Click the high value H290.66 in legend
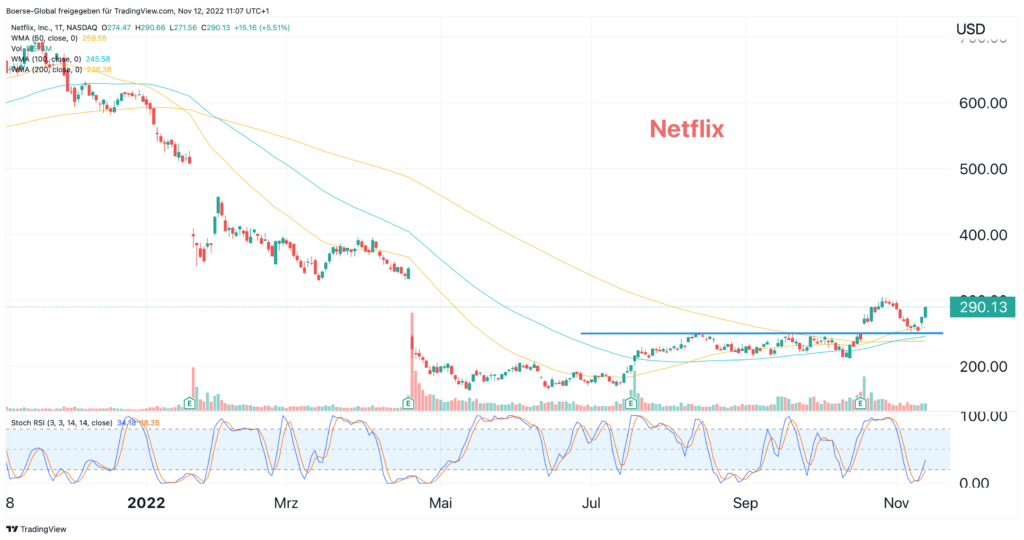The image size is (1024, 540). (150, 27)
